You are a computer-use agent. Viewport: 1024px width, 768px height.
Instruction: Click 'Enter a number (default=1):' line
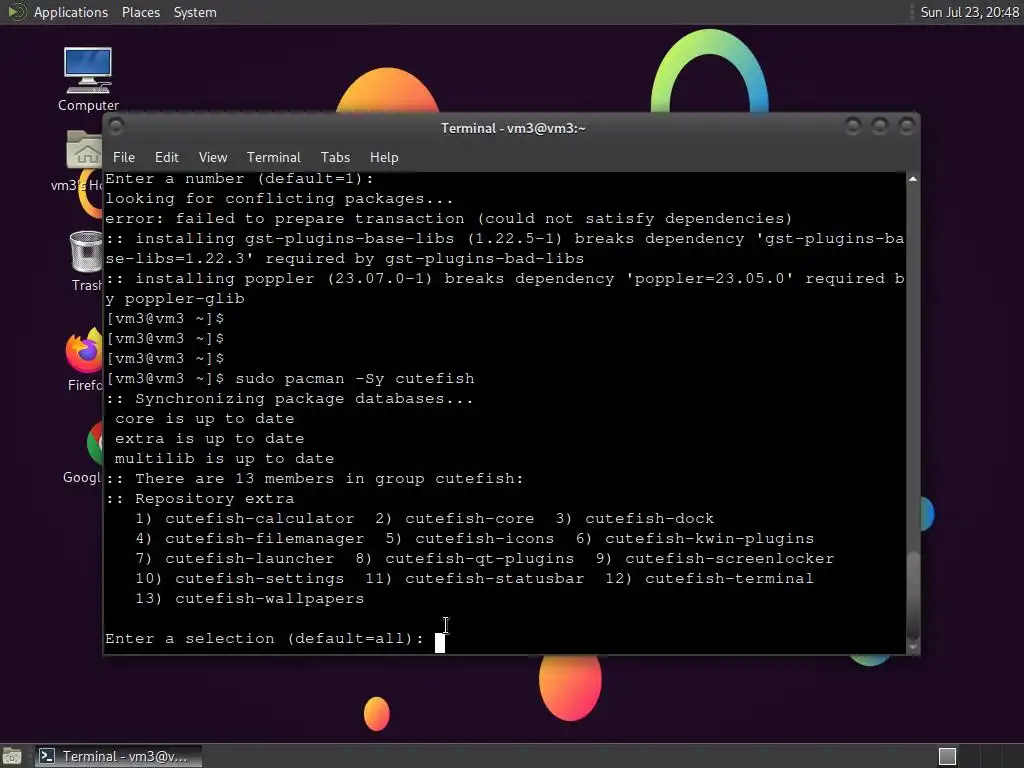[240, 179]
